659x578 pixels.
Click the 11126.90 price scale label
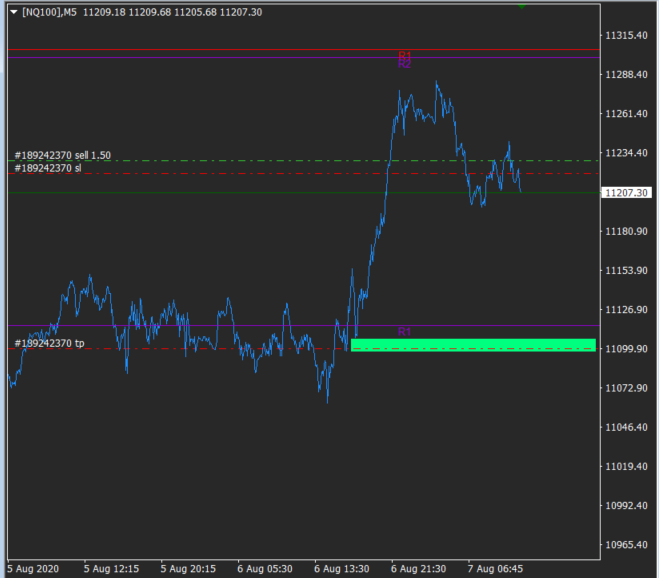pyautogui.click(x=626, y=309)
